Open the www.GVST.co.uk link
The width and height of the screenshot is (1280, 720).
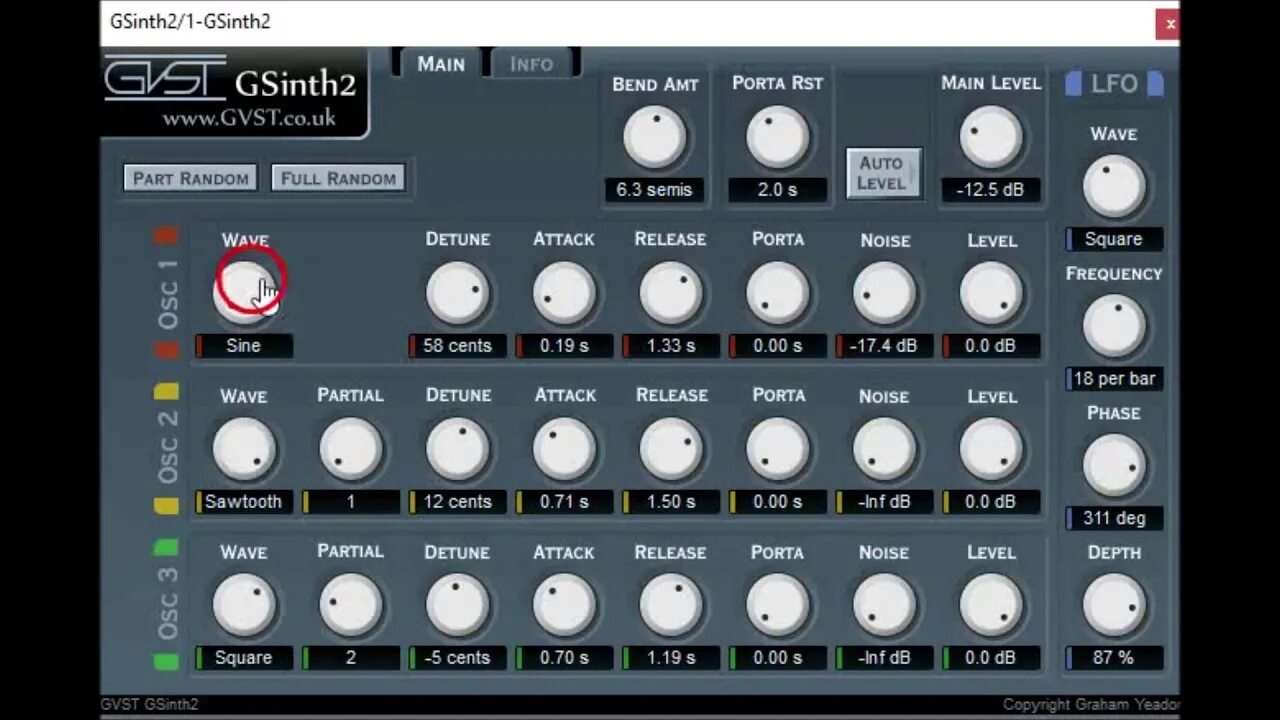coord(249,118)
